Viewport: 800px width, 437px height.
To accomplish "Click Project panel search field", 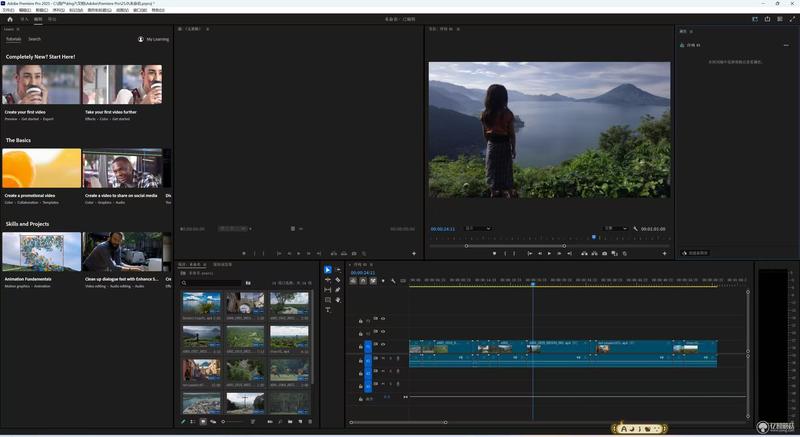I will tap(212, 282).
